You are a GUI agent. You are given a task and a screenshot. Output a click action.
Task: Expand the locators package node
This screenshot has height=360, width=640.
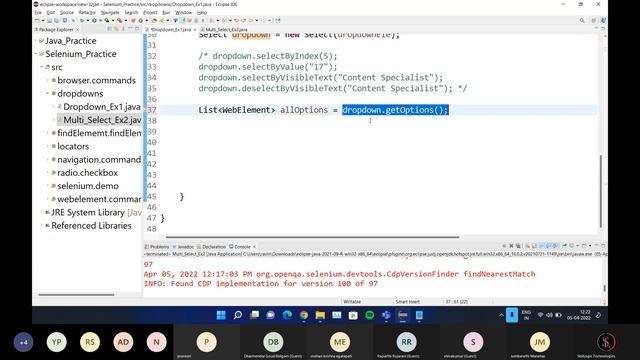coord(48,146)
